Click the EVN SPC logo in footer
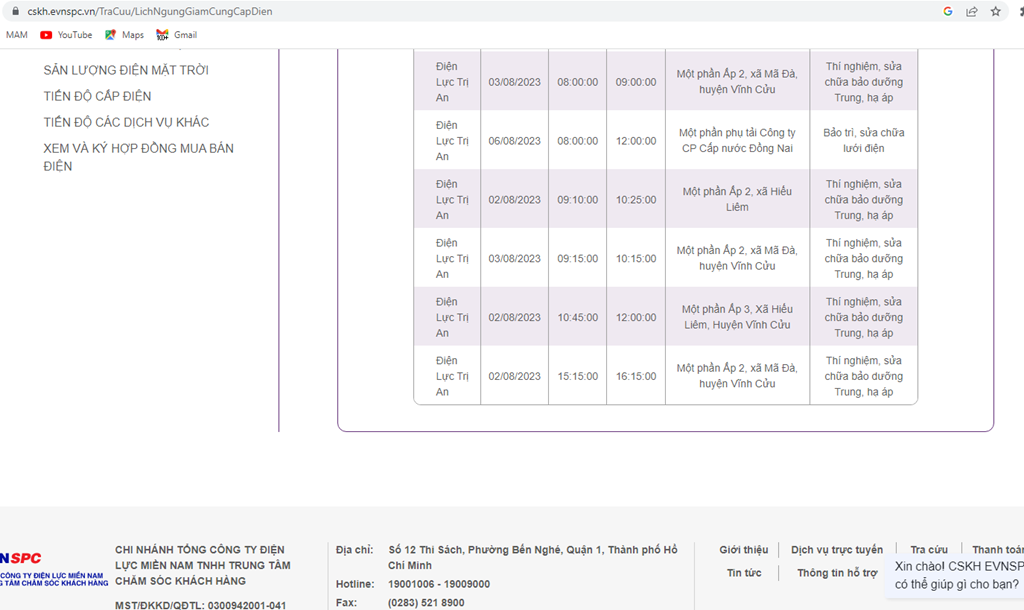Screen dimensions: 1024x610 pyautogui.click(x=54, y=569)
